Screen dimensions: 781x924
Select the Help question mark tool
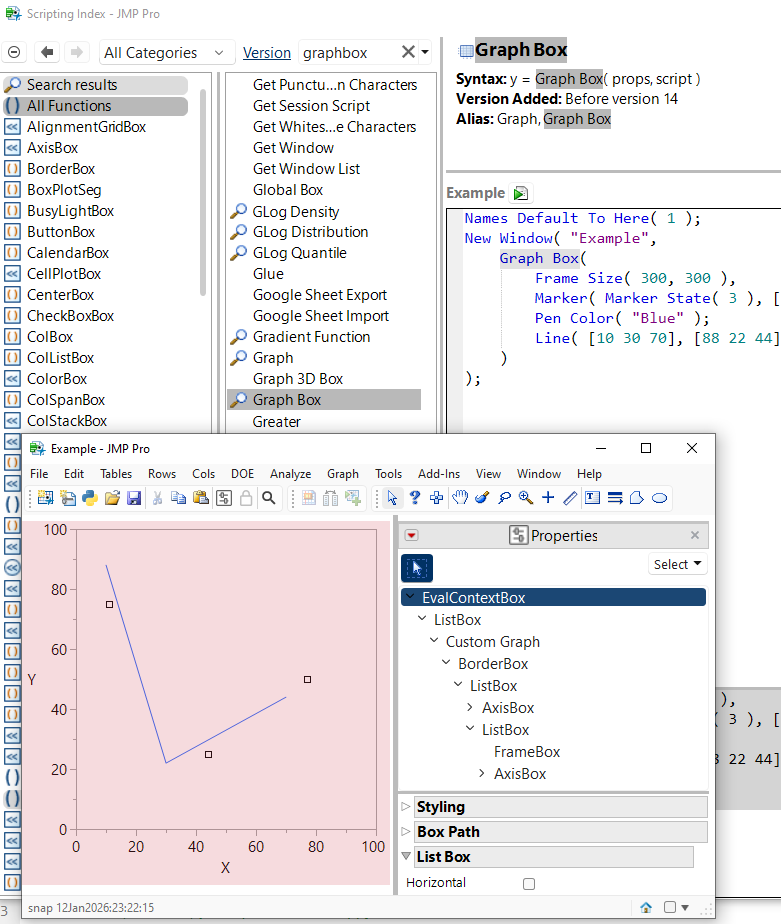pos(415,498)
